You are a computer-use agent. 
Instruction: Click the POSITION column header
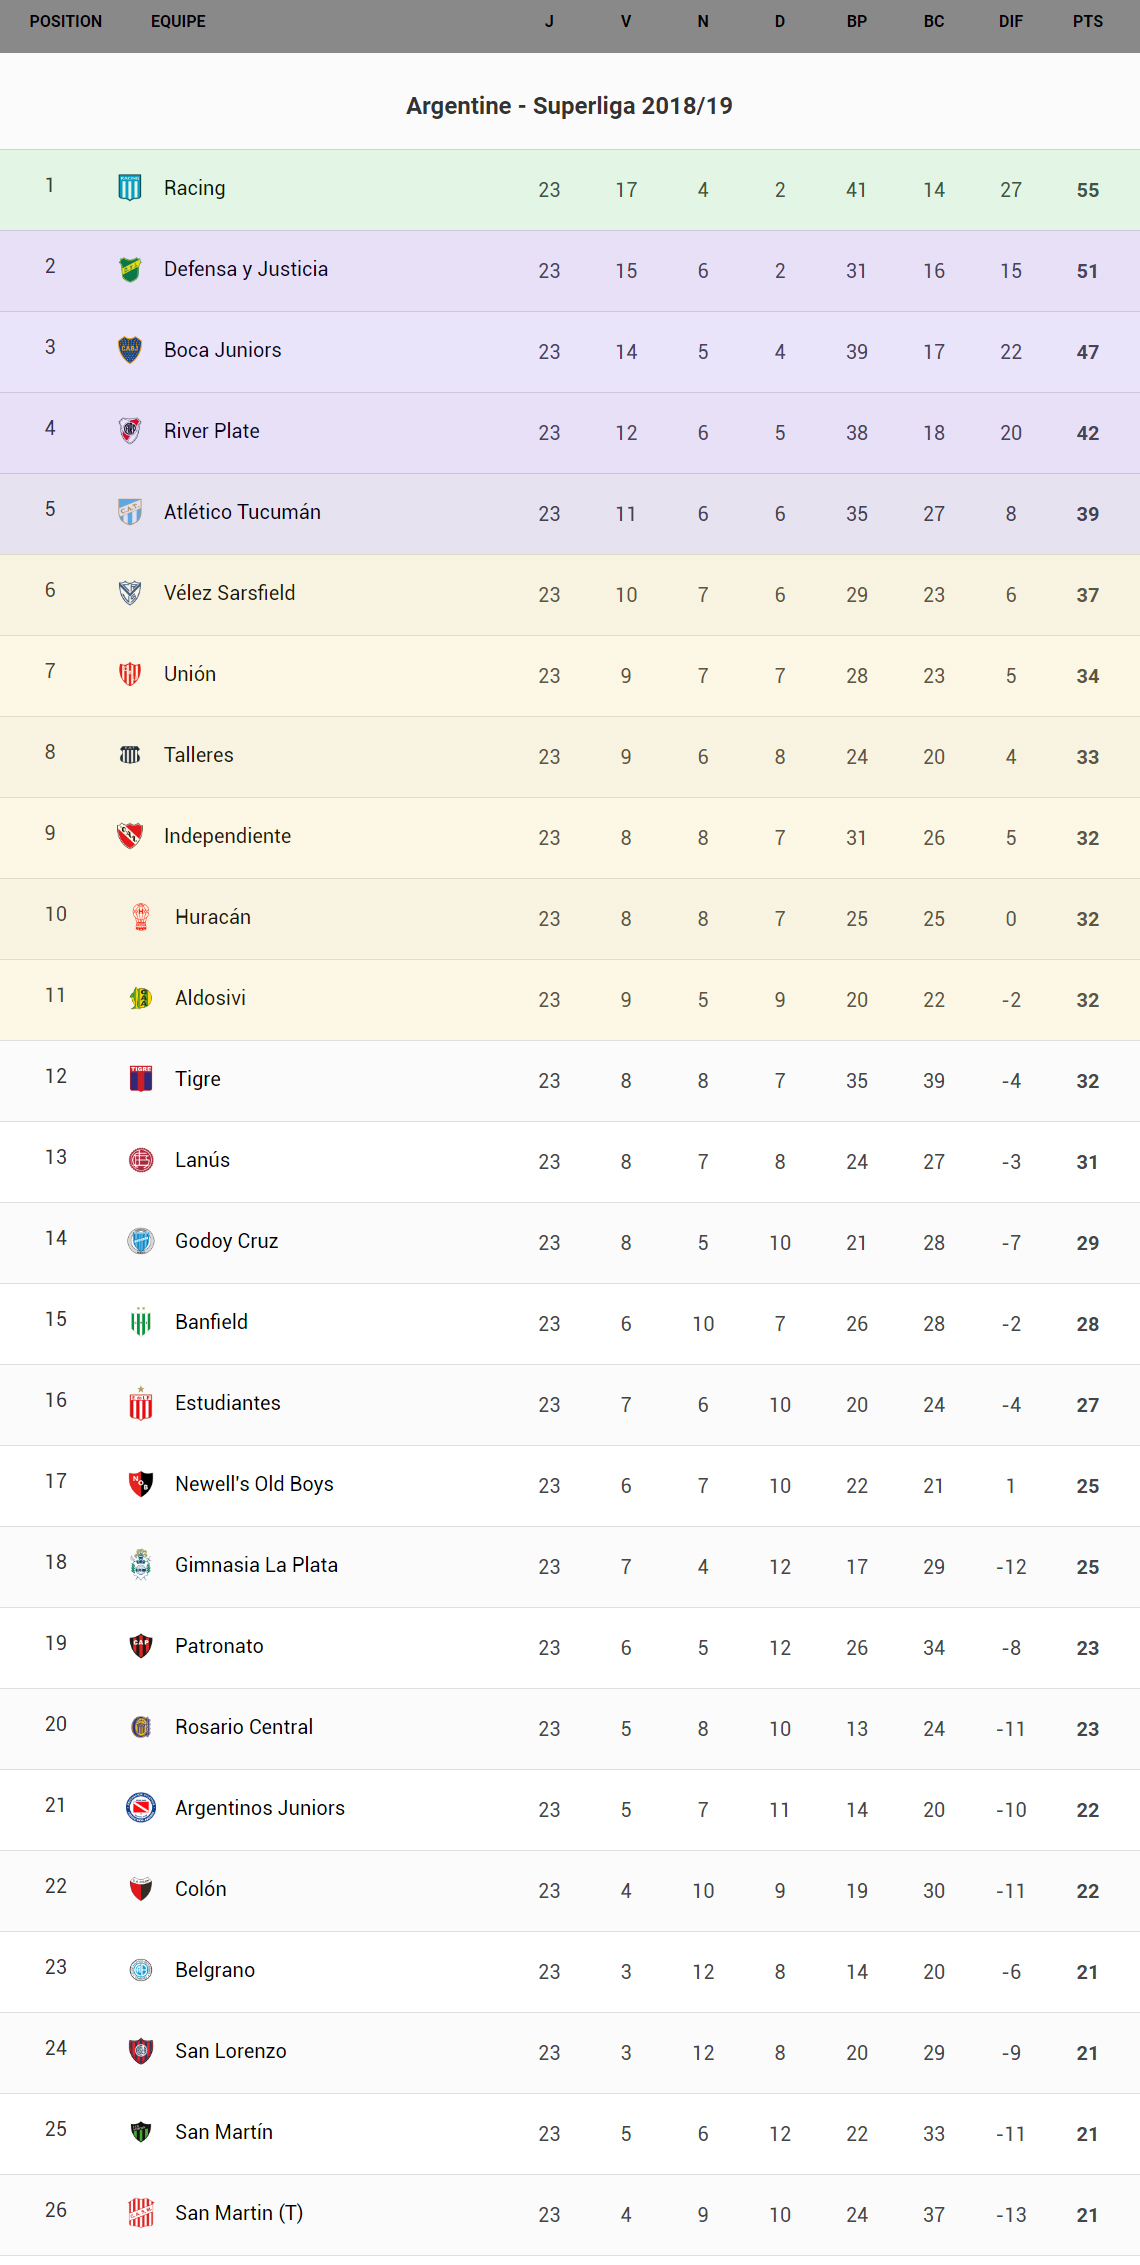(x=66, y=22)
